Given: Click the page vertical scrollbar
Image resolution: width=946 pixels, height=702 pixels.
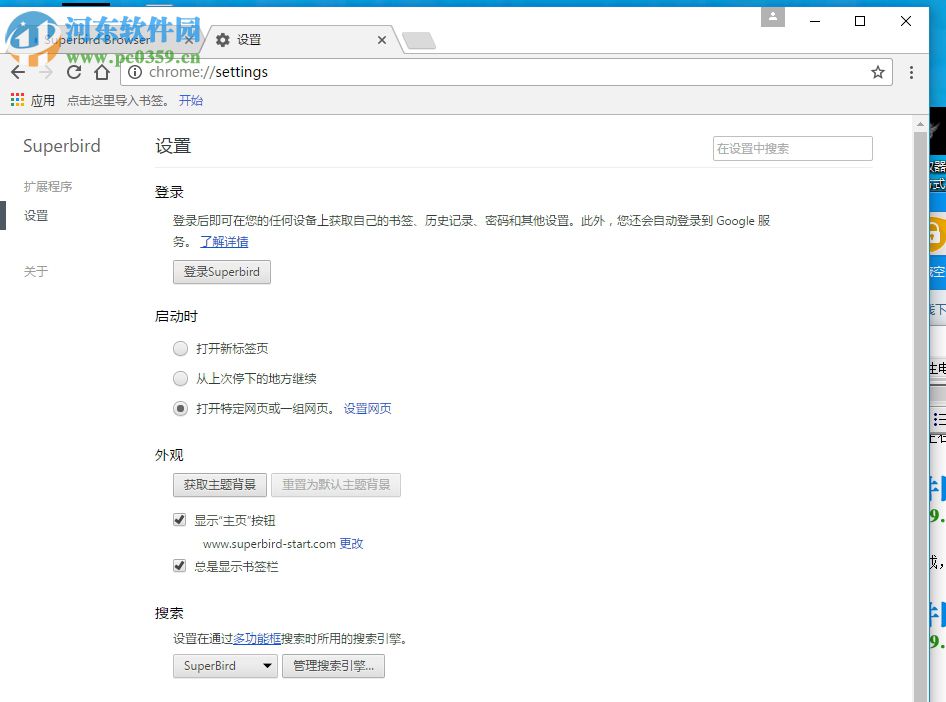Looking at the screenshot, I should tap(920, 416).
